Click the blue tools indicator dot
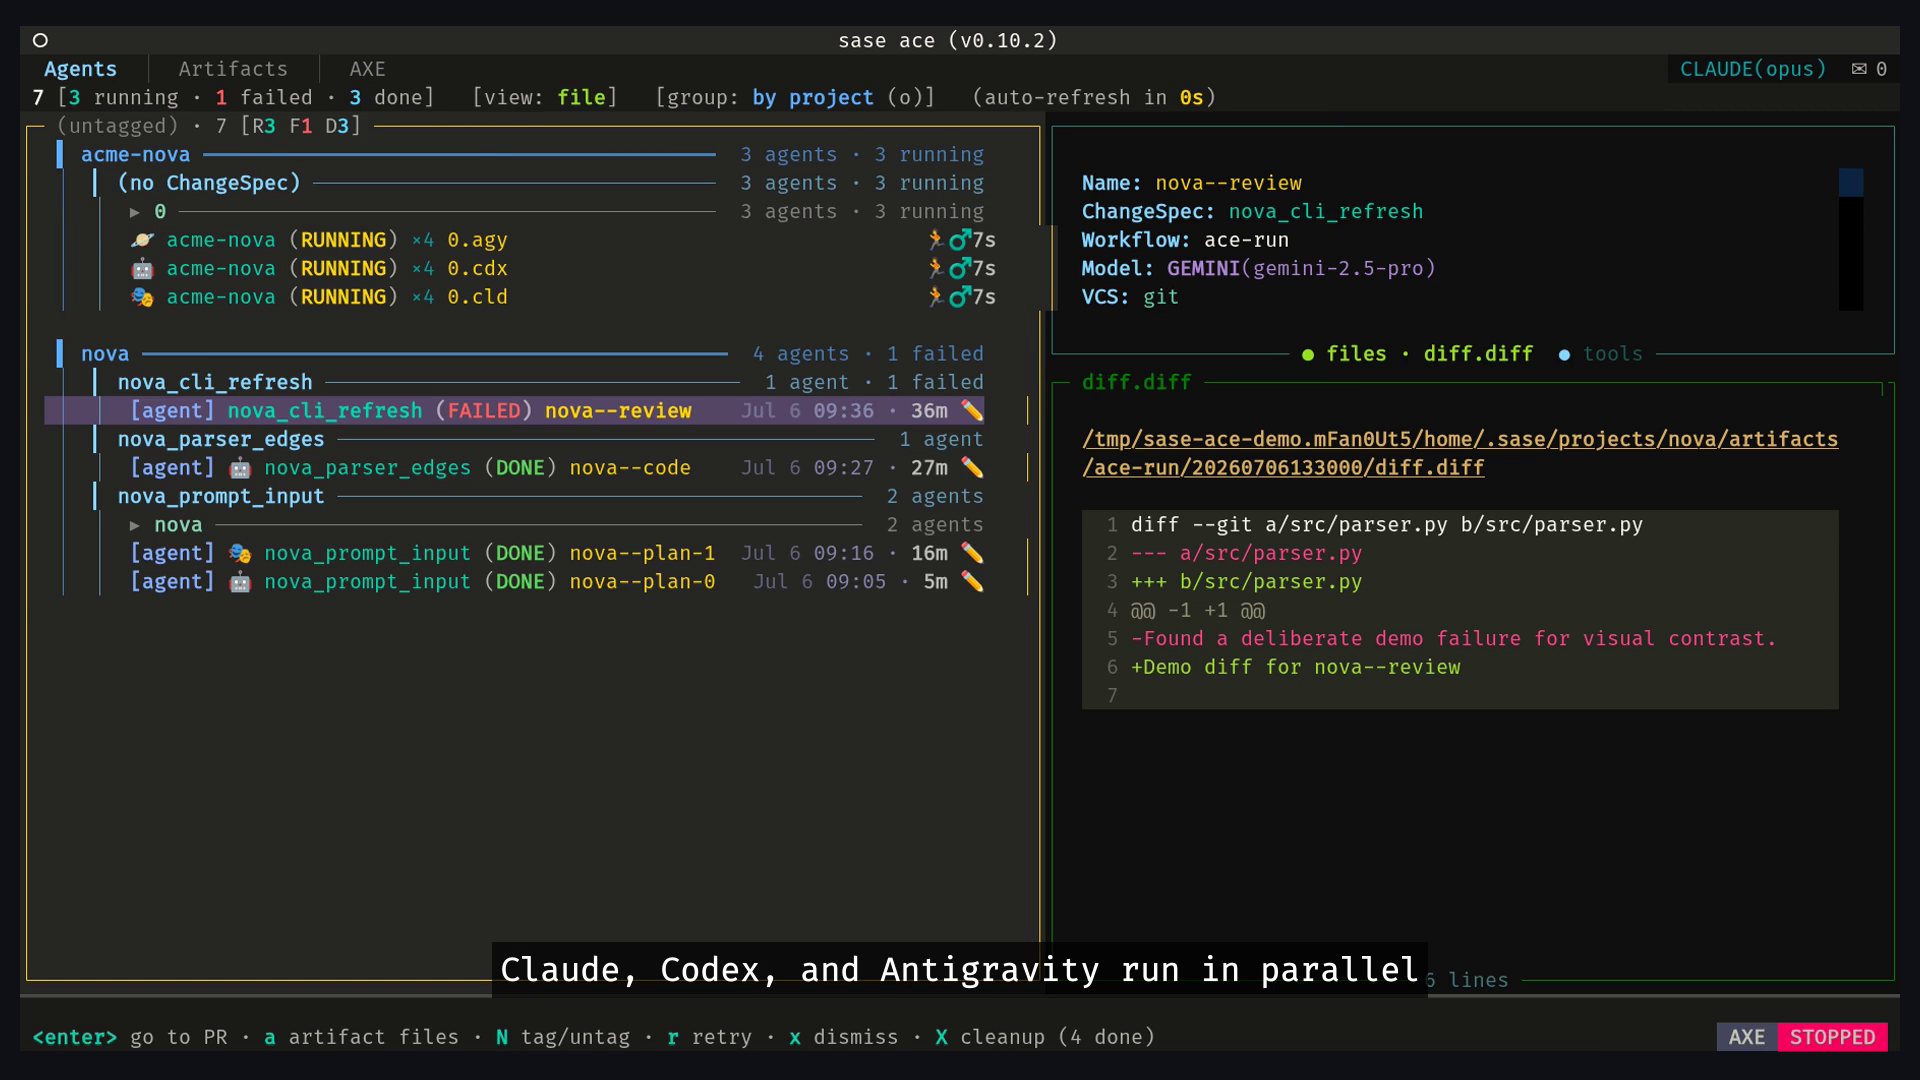Viewport: 1920px width, 1080px height. point(1564,355)
